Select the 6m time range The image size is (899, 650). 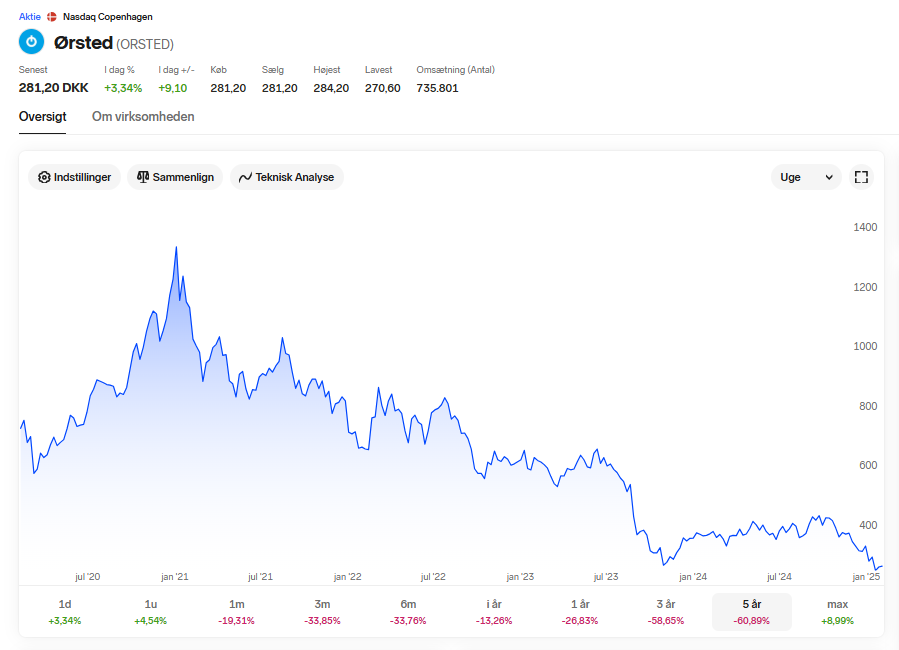(408, 612)
